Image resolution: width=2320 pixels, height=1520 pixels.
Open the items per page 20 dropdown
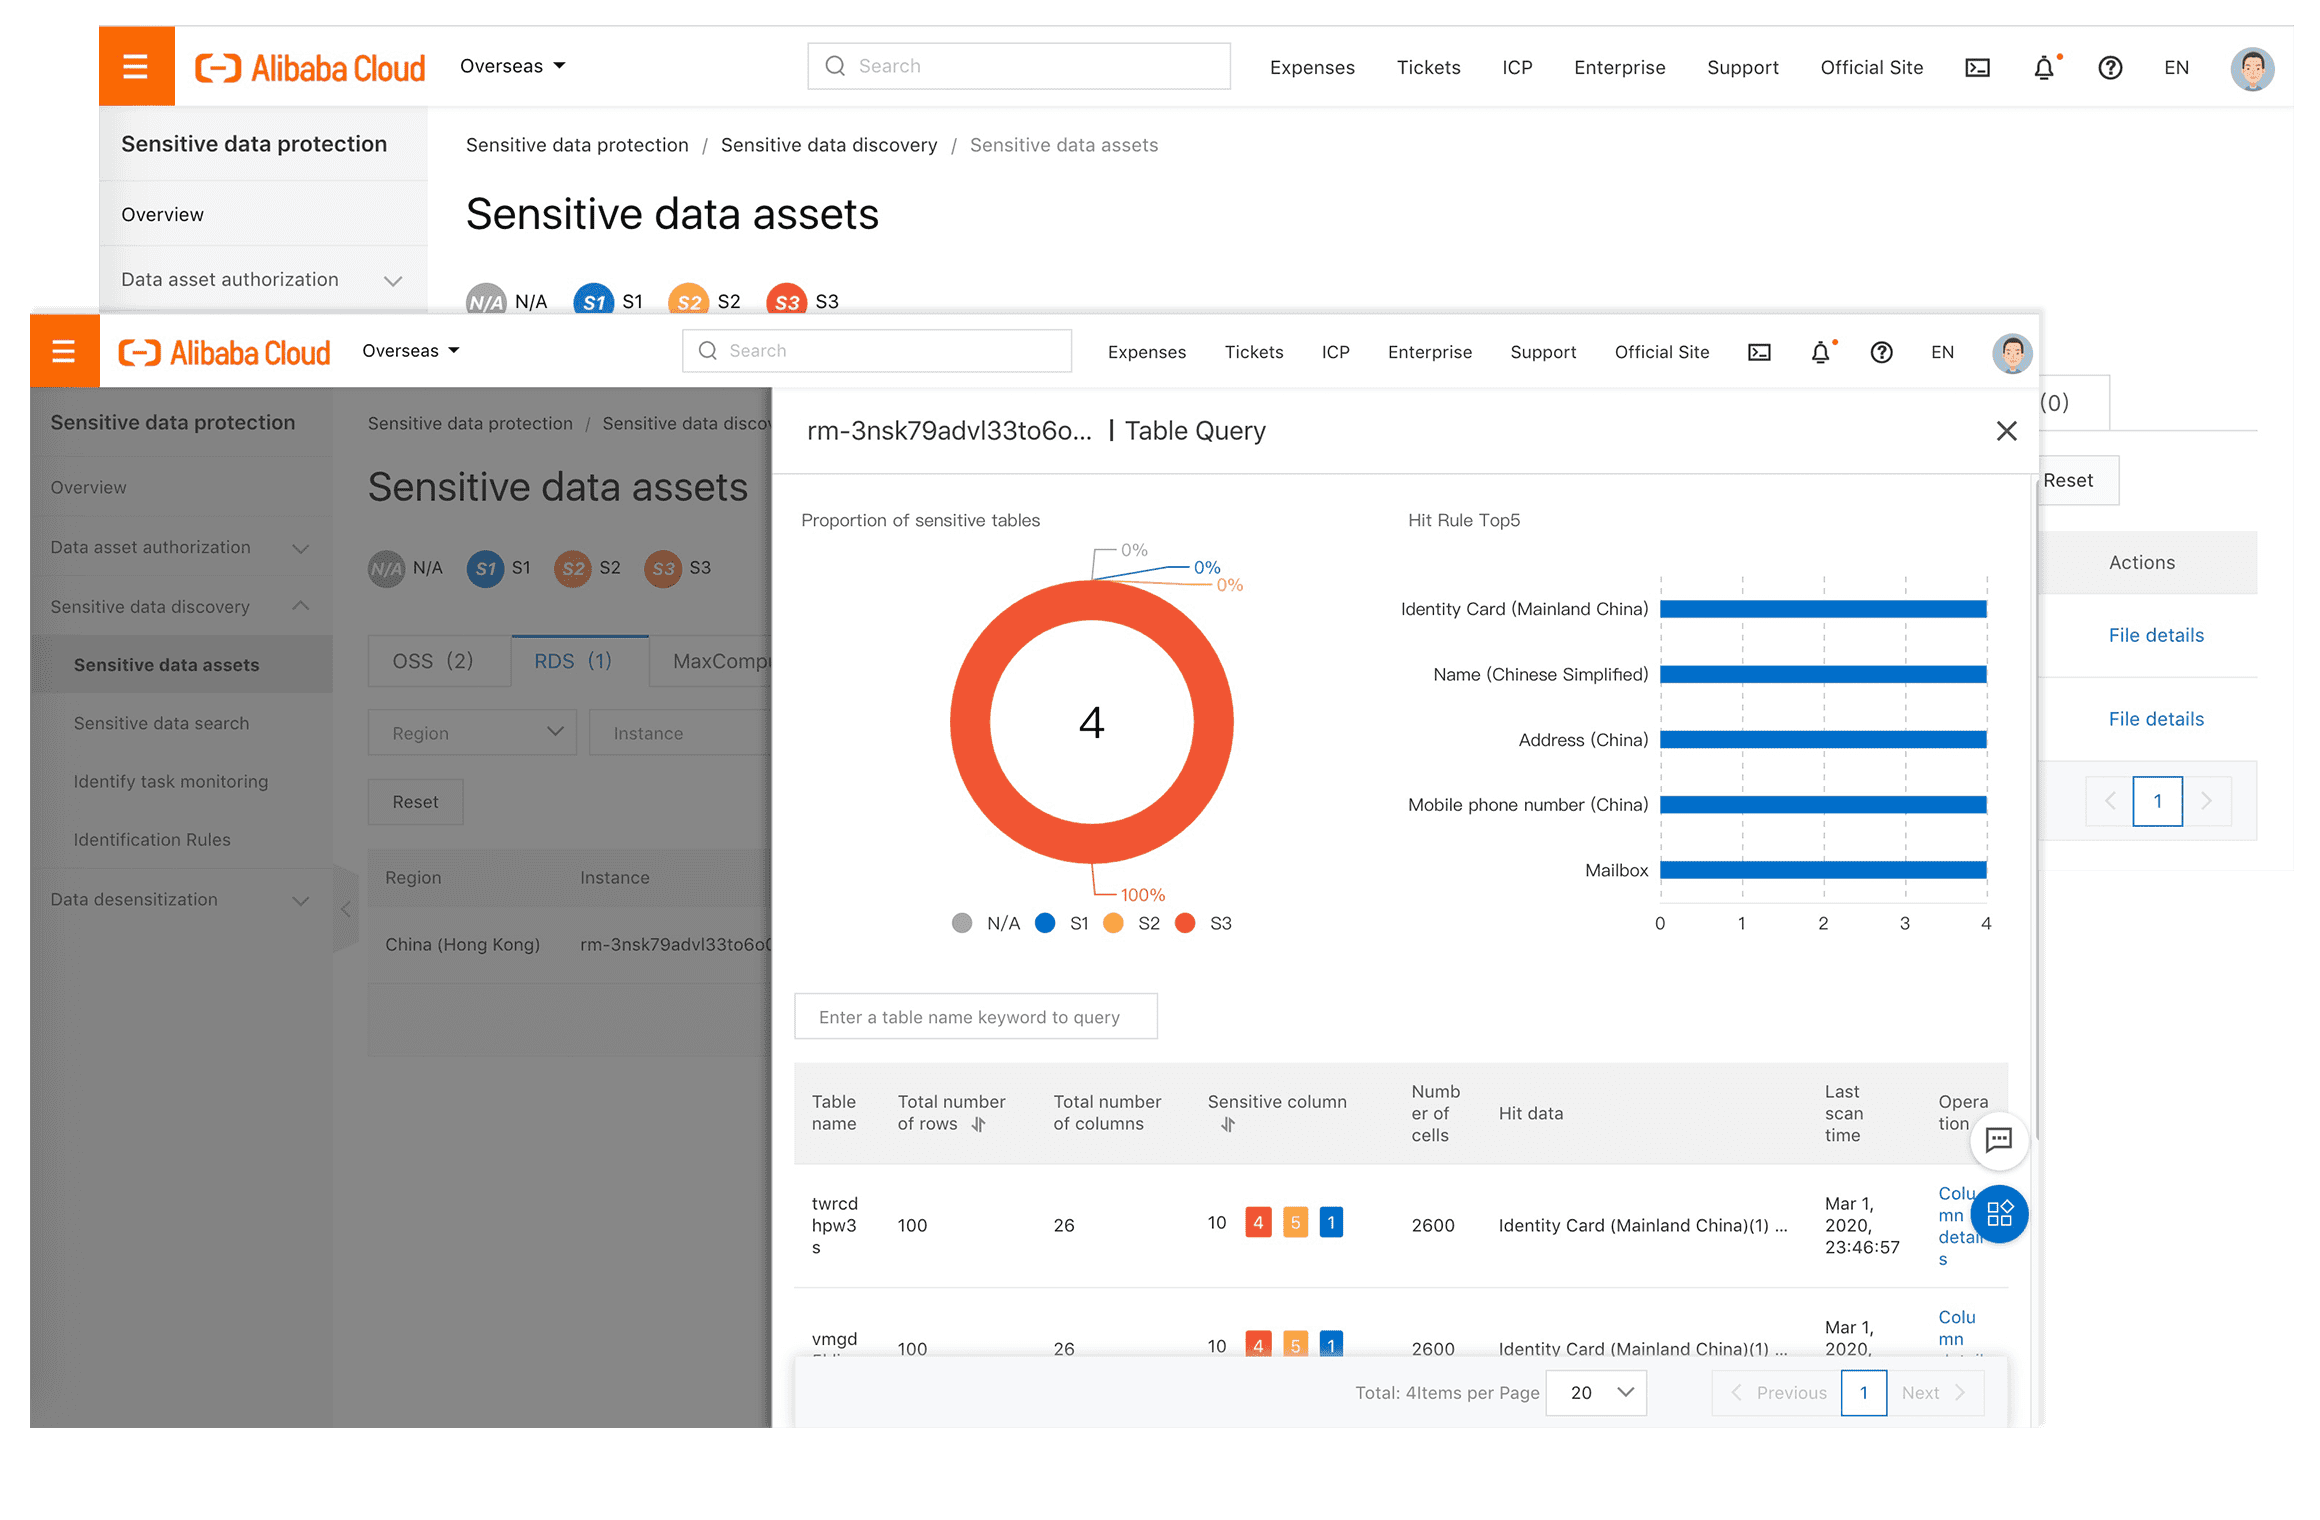(1596, 1392)
